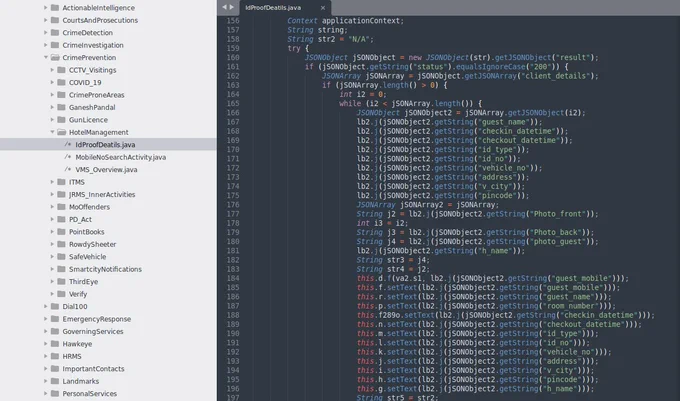Screen dimensions: 680x401
Task: Expand the ActionableIntelligence folder arrow
Action: click(x=46, y=7)
